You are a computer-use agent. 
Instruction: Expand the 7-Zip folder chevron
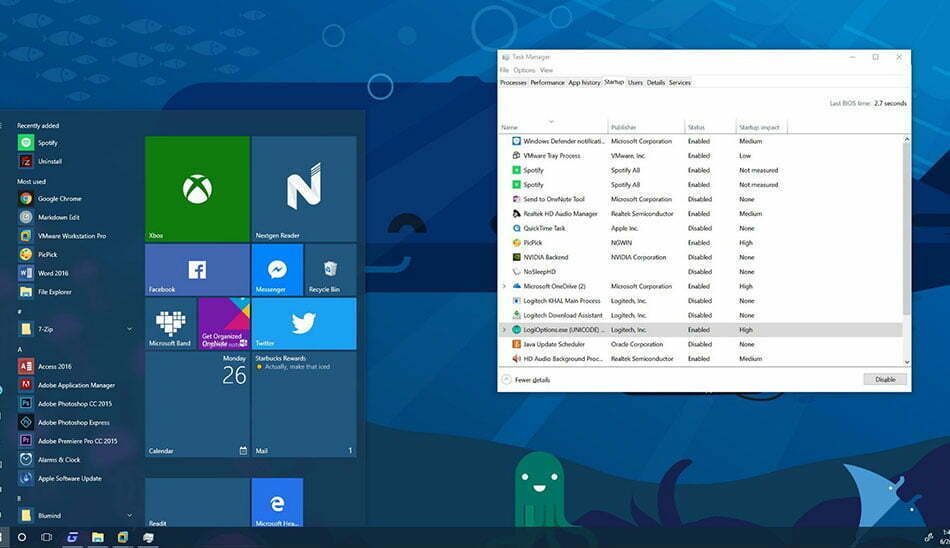pyautogui.click(x=129, y=329)
